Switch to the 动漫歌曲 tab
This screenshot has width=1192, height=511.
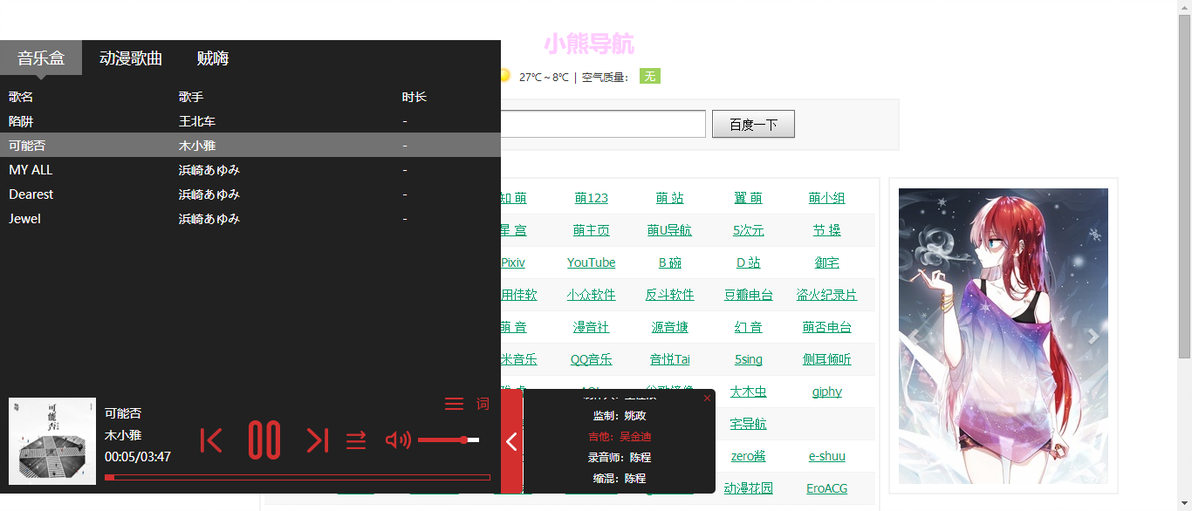[x=131, y=58]
